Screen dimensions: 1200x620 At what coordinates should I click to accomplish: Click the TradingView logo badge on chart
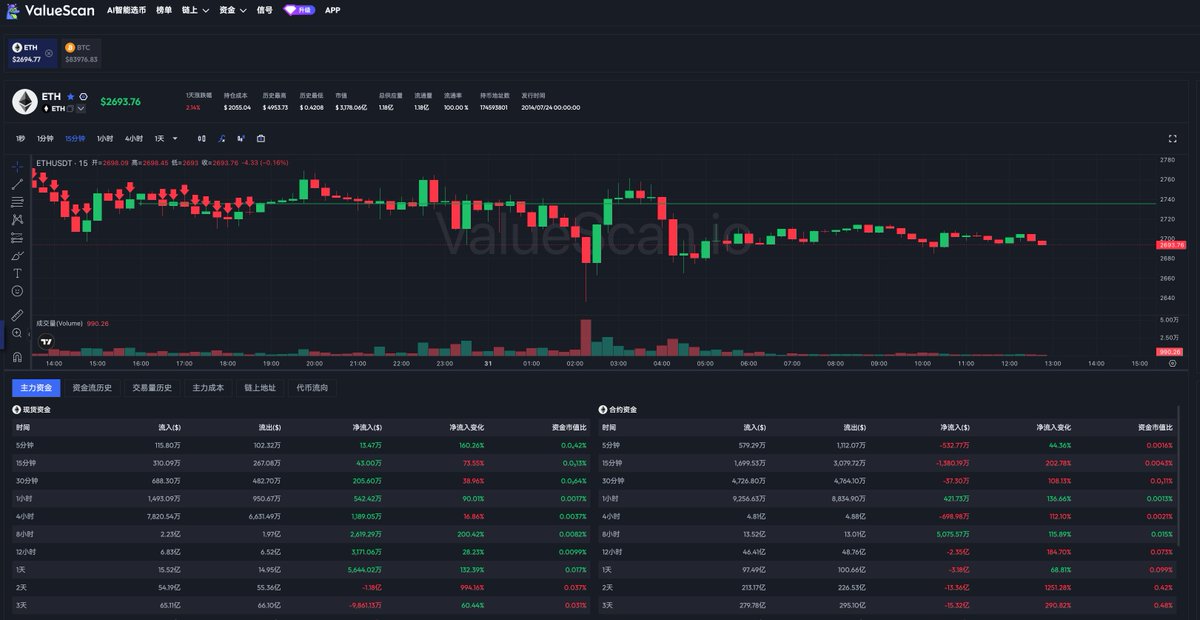tap(46, 341)
